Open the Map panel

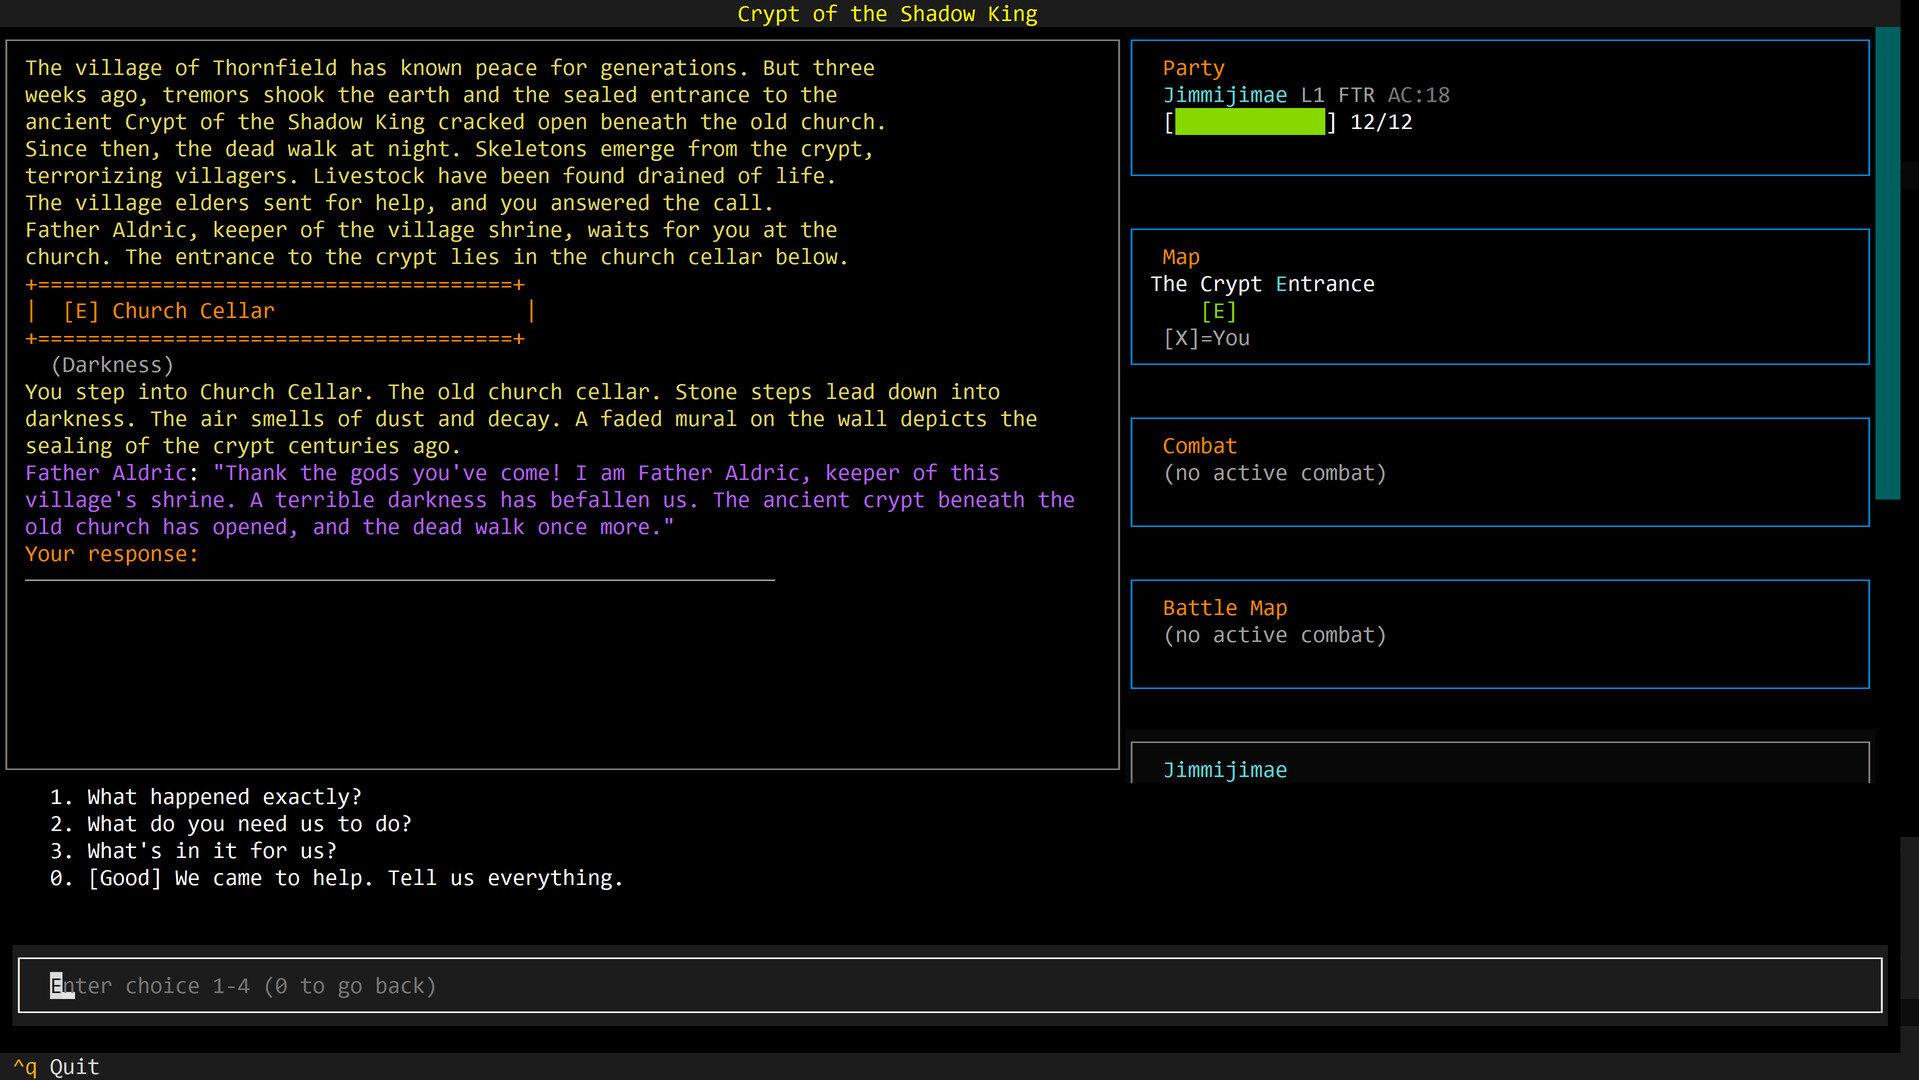pos(1181,257)
